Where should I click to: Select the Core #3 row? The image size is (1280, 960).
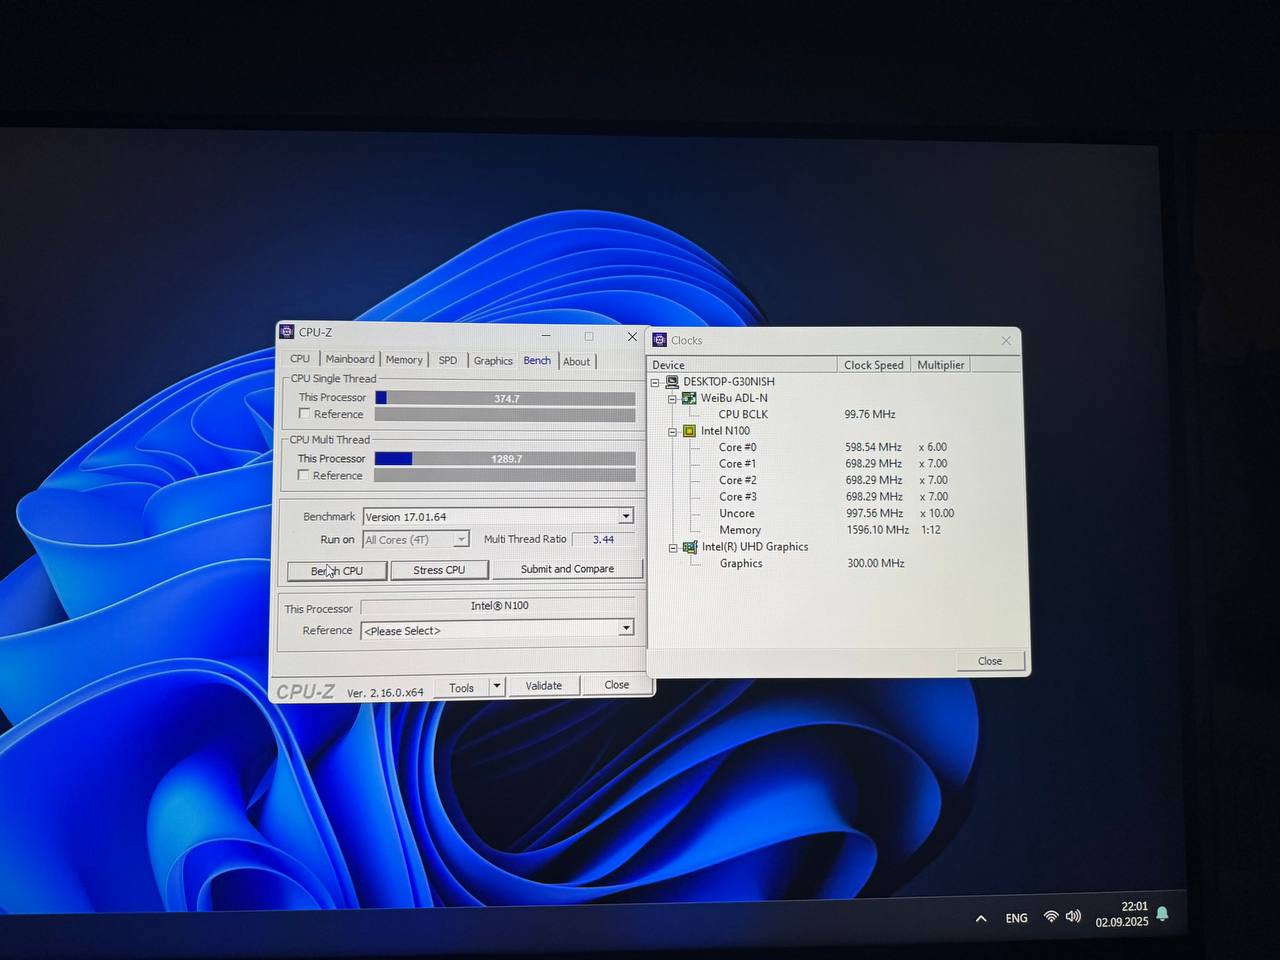(738, 497)
